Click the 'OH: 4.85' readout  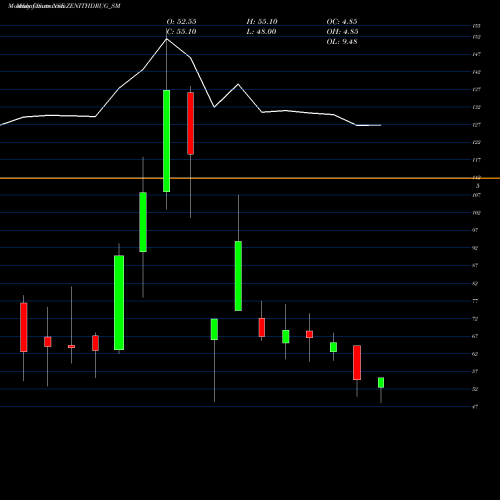tap(342, 31)
